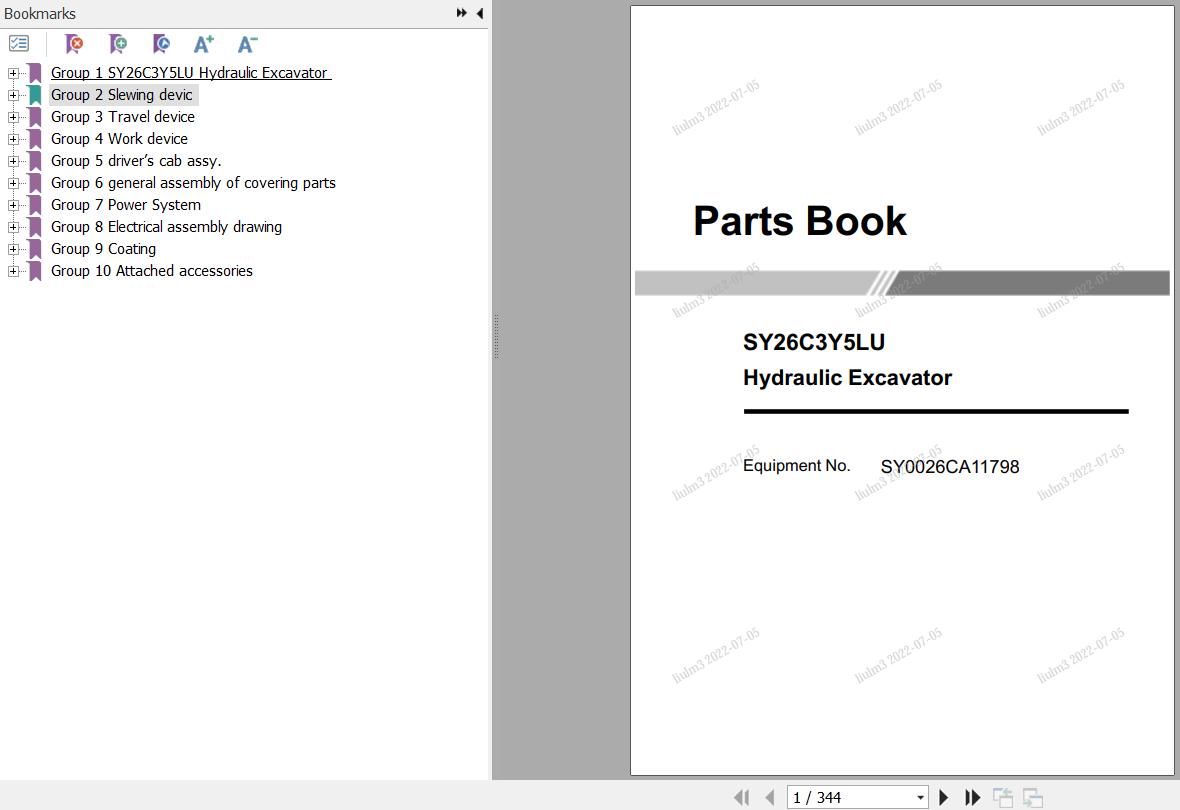
Task: Select Group 3 Travel device bookmark
Action: (x=122, y=117)
